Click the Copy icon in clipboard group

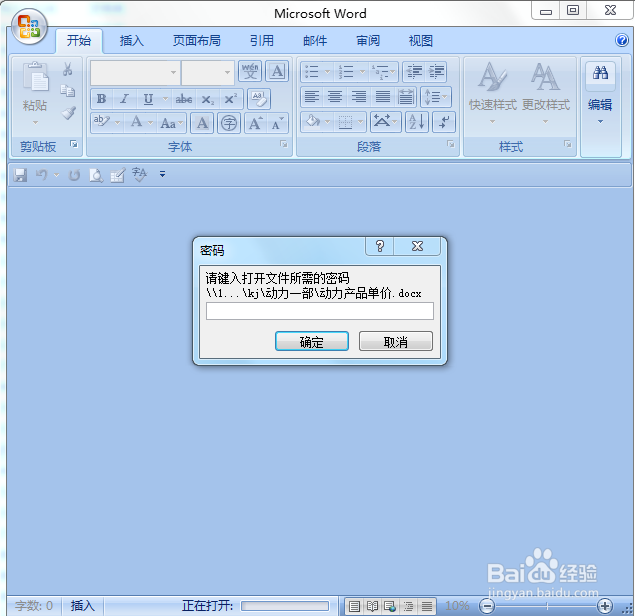(x=68, y=91)
